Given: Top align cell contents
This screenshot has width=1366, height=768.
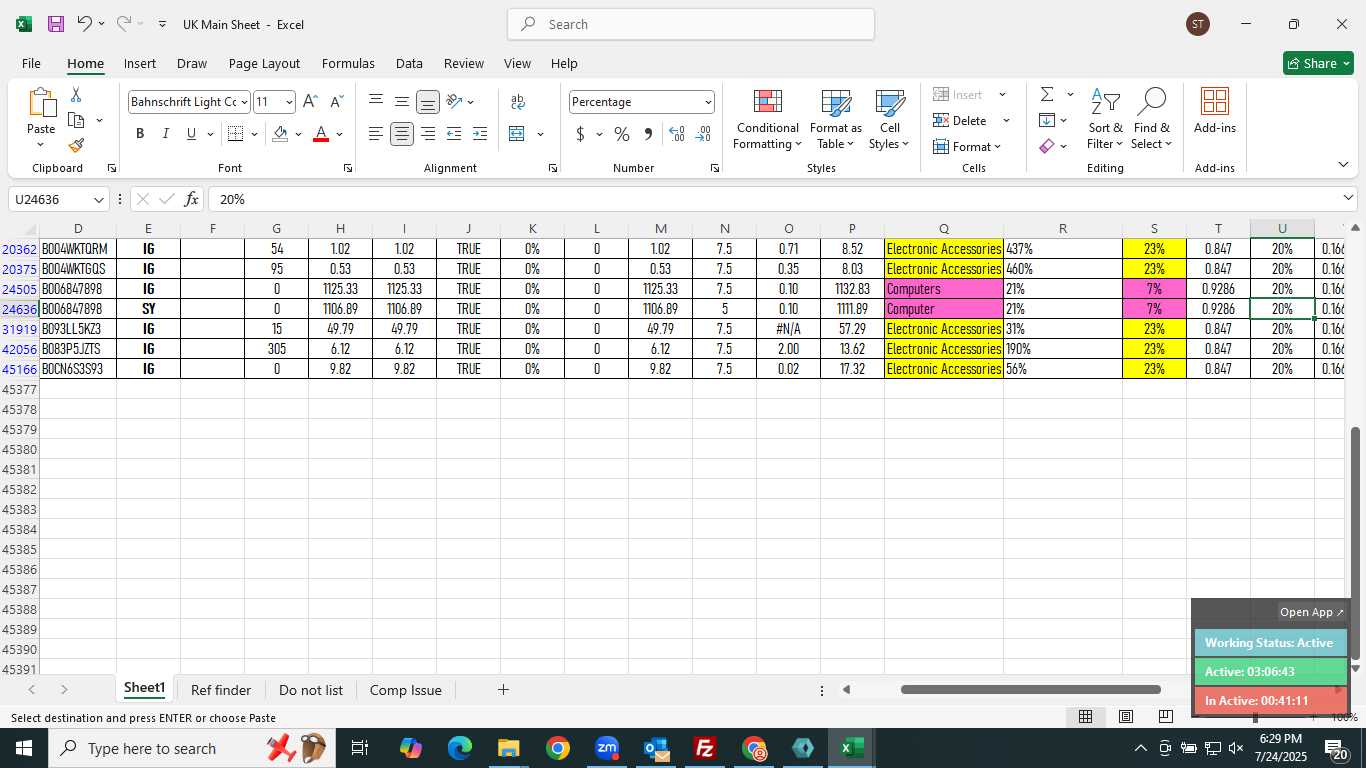Looking at the screenshot, I should click(x=376, y=102).
